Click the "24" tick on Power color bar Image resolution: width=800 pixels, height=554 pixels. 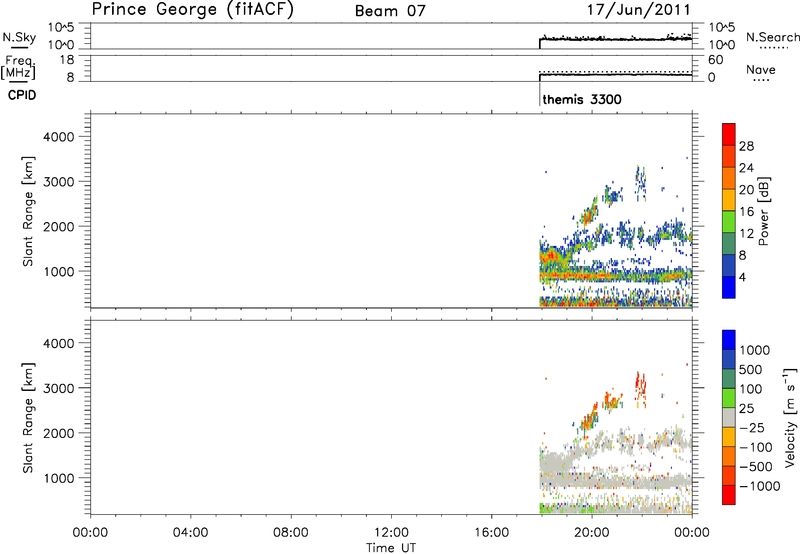click(746, 168)
